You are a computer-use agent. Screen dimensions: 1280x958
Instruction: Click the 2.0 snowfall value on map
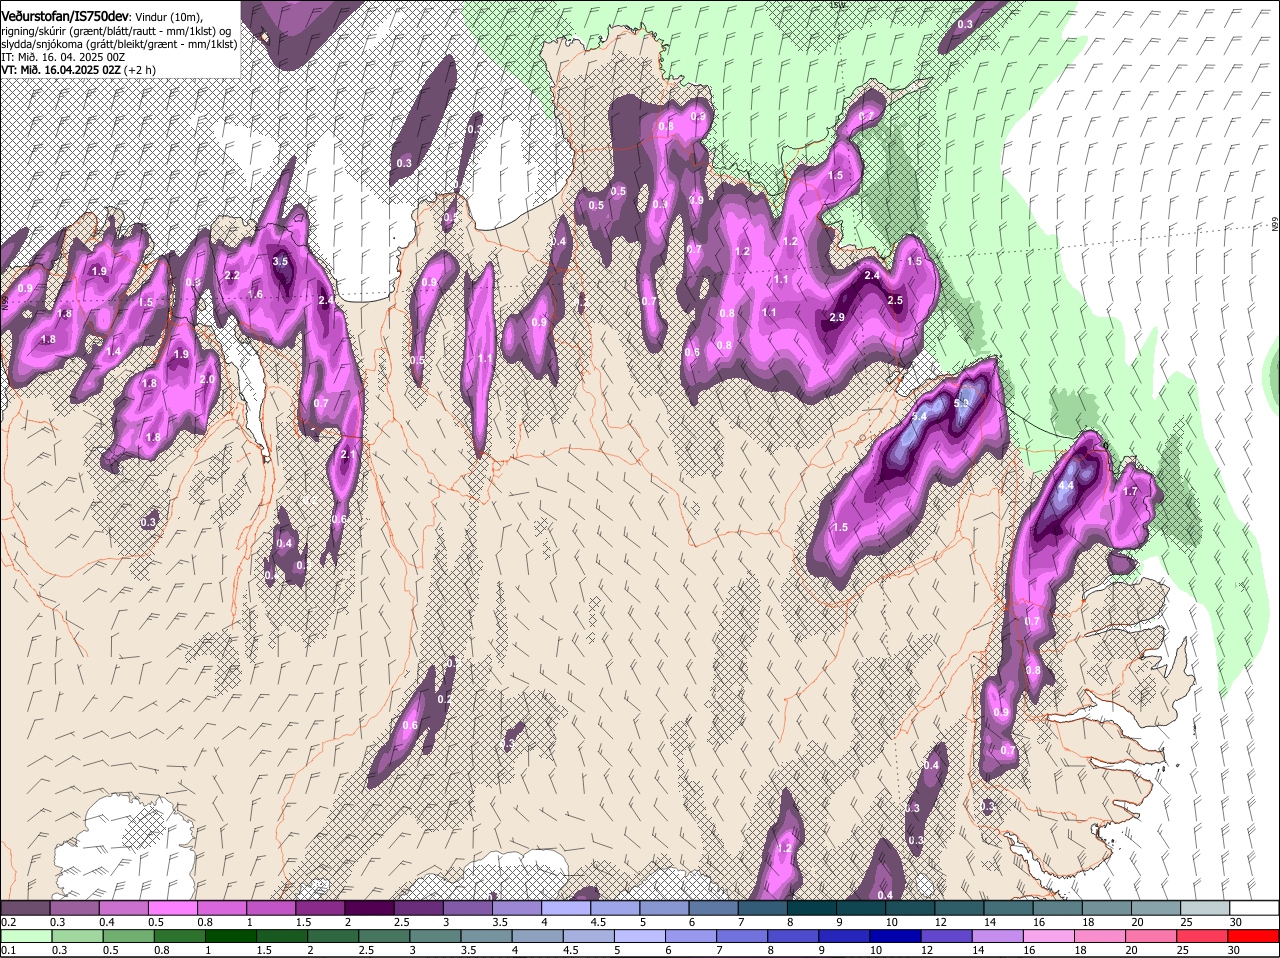point(207,380)
